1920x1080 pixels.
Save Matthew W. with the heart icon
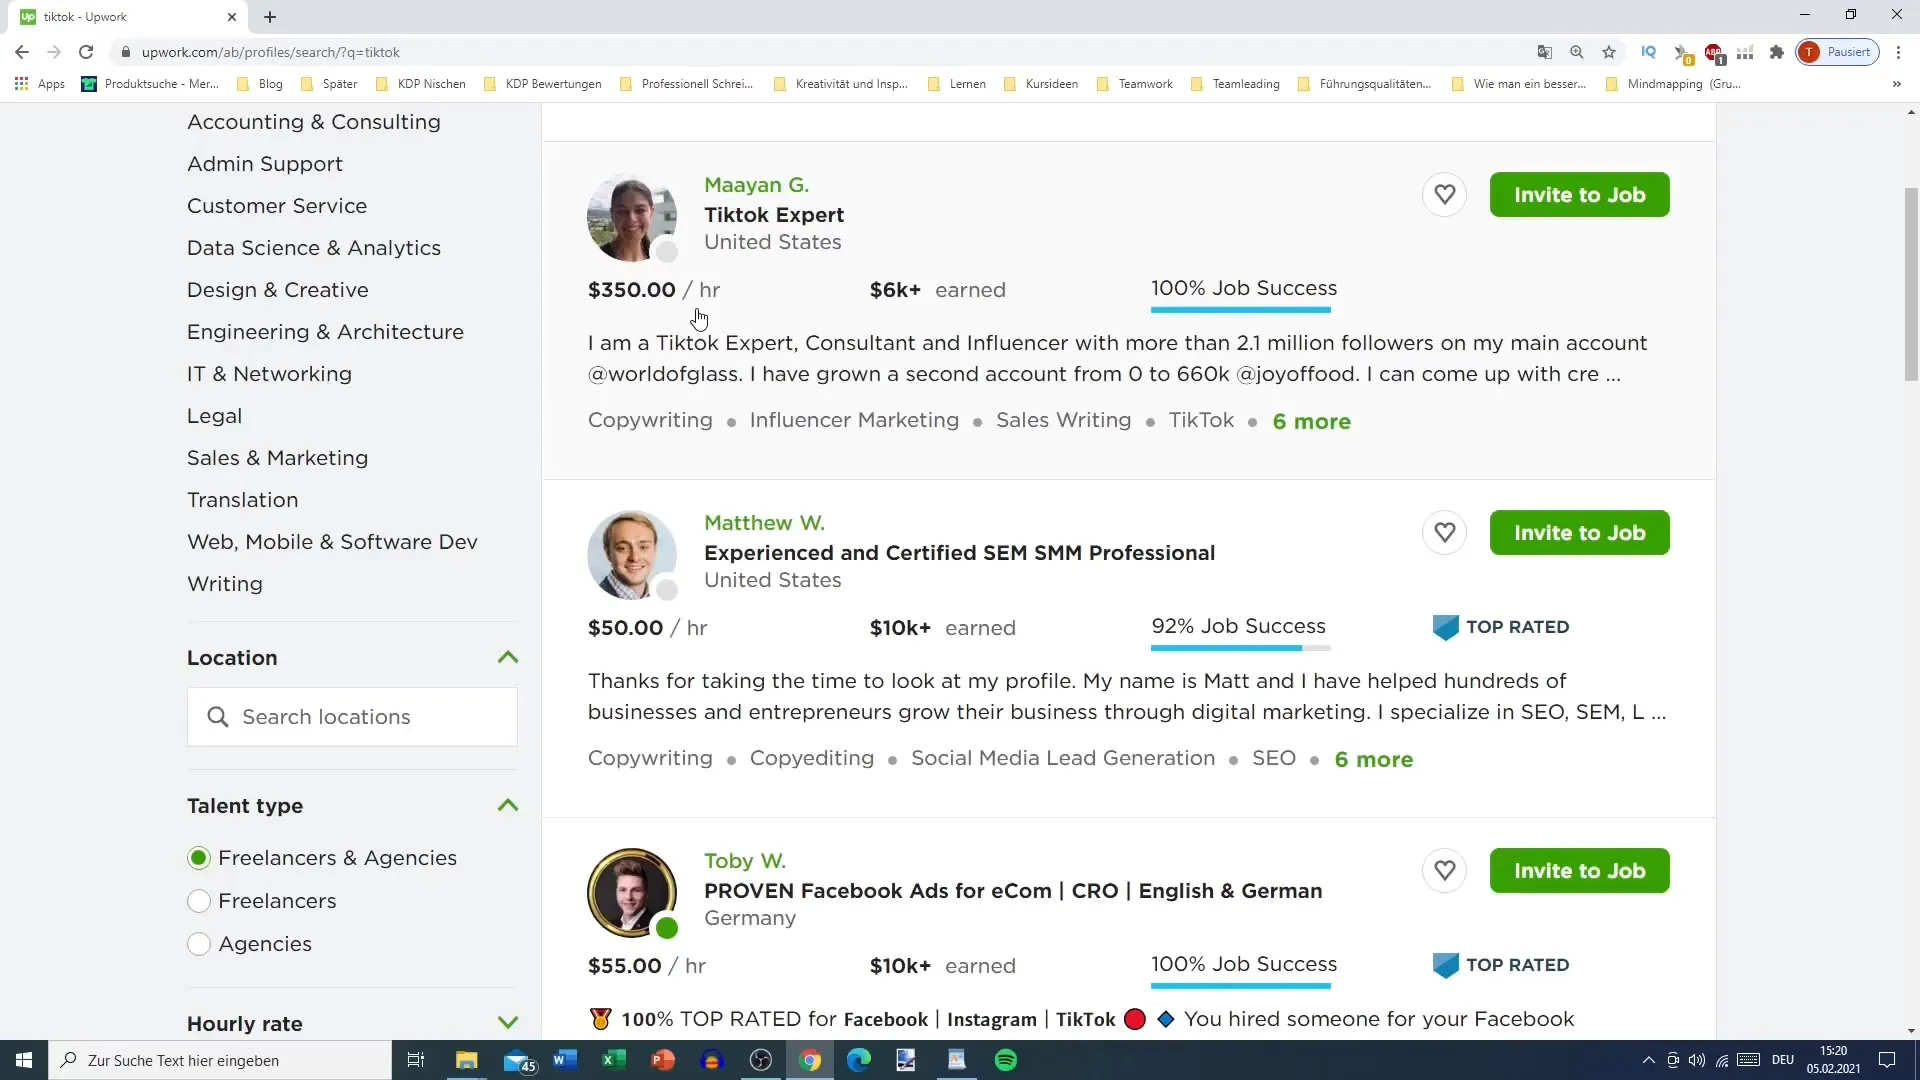pyautogui.click(x=1444, y=532)
